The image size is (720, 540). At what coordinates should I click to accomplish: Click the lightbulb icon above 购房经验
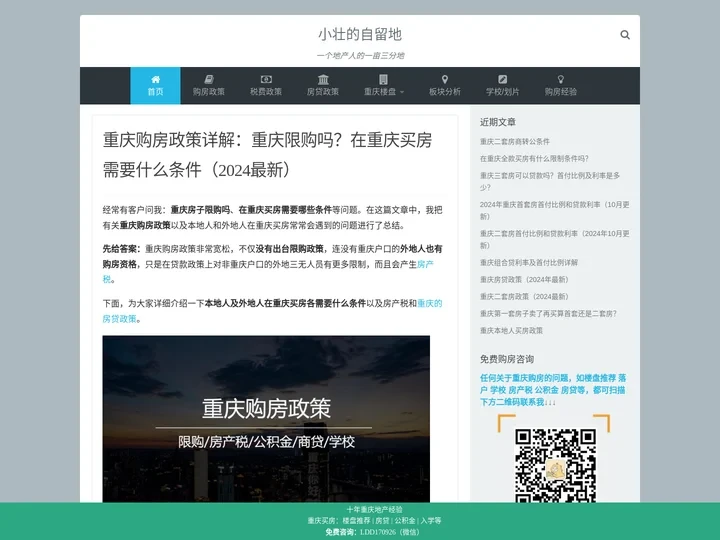pos(560,79)
